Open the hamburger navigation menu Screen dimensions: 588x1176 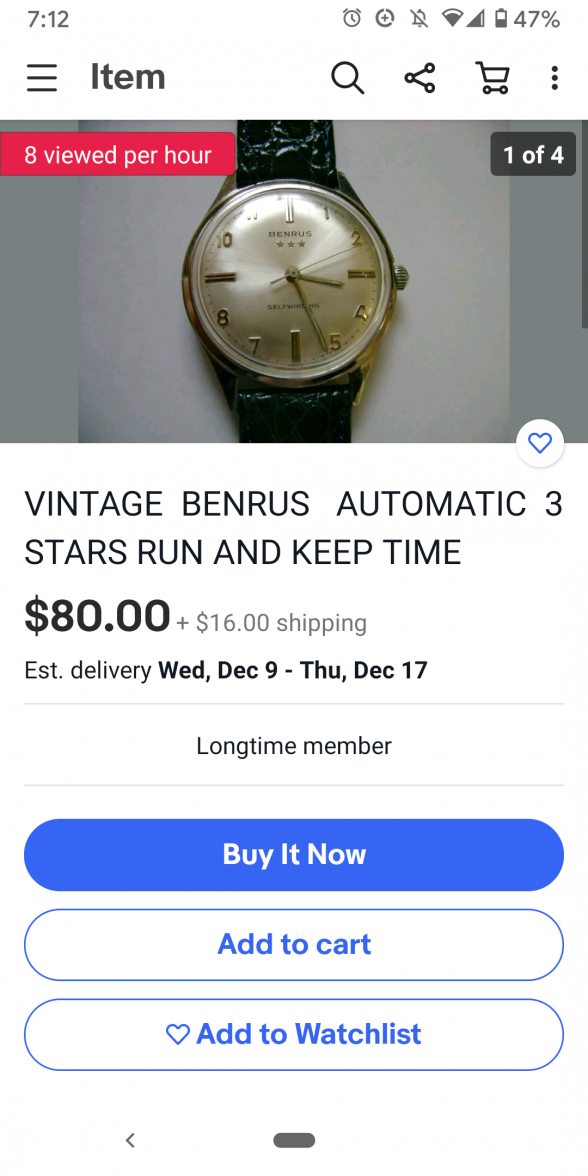click(42, 77)
